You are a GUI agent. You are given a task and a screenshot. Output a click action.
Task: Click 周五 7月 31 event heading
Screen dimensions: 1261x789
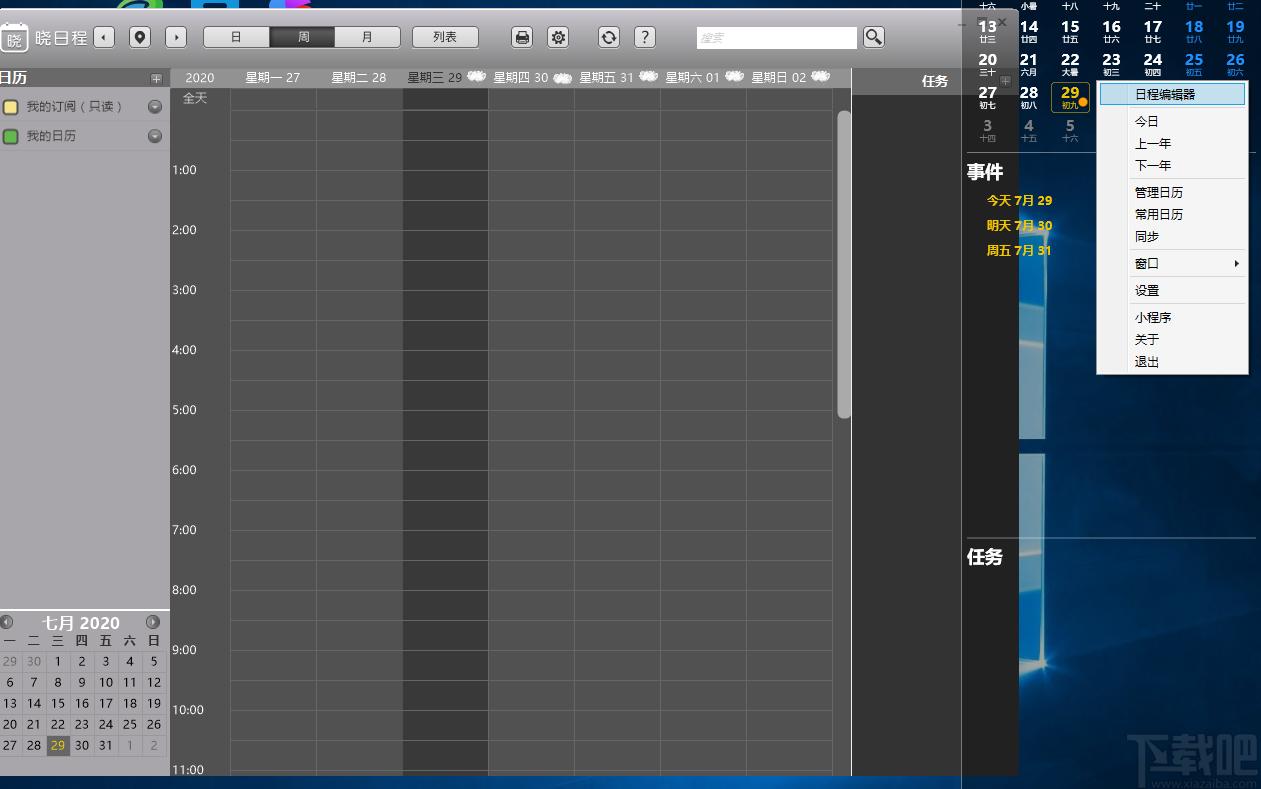(x=1019, y=250)
